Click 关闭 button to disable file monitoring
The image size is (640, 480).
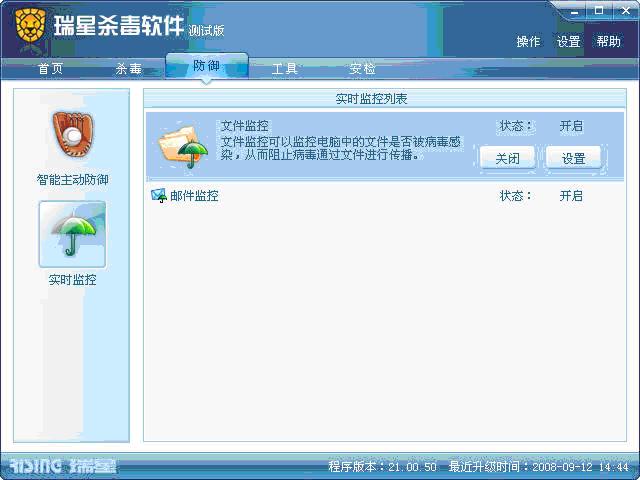click(507, 158)
